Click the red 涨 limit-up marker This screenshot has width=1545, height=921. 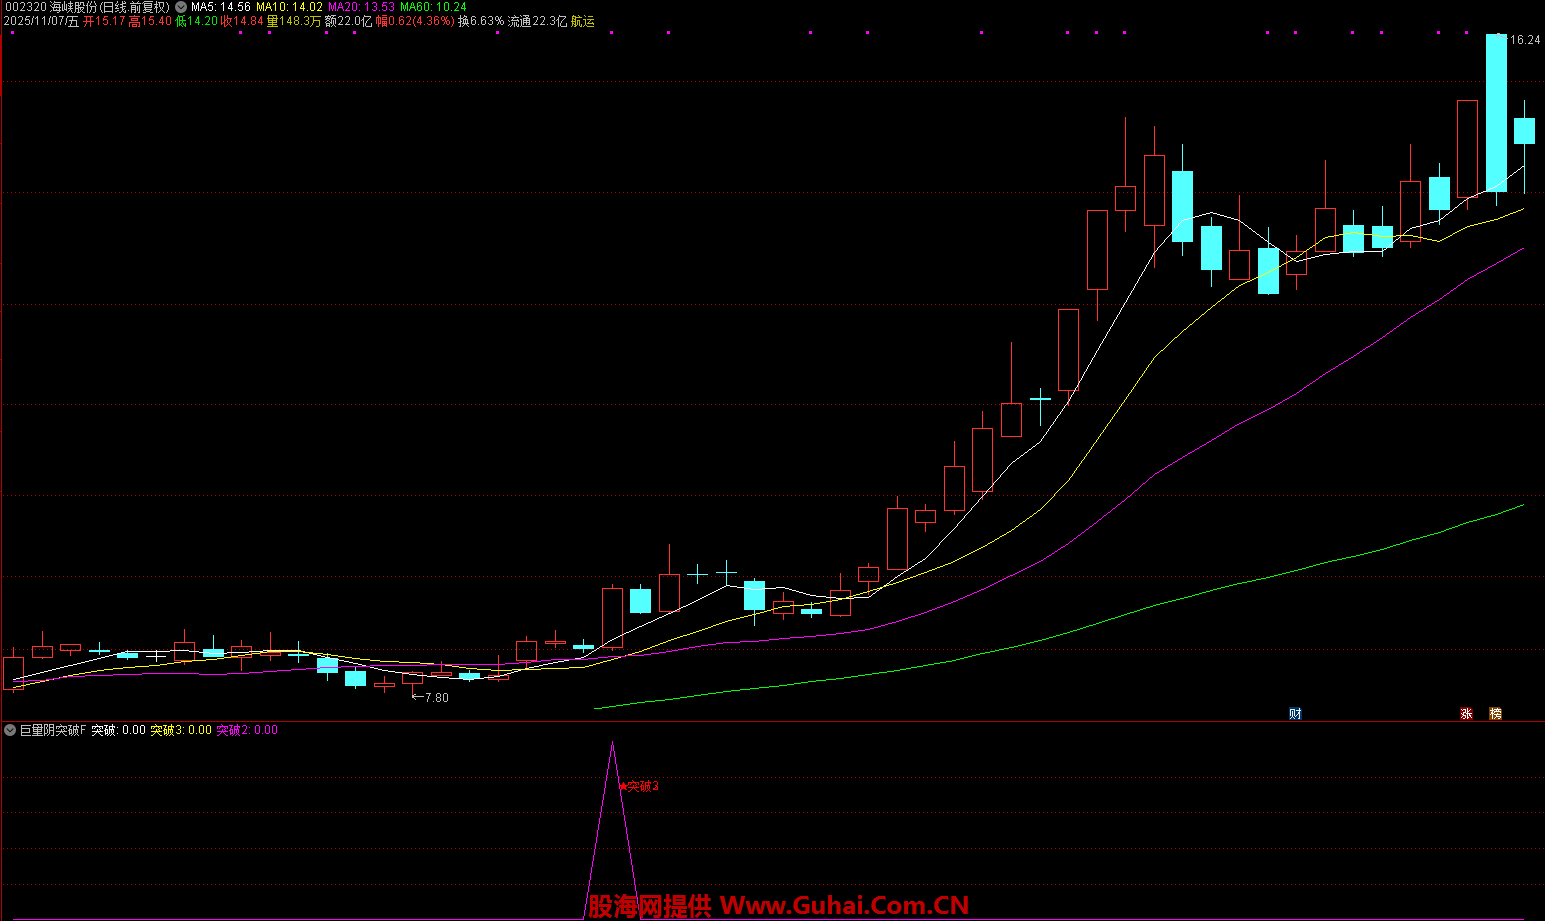point(1466,713)
